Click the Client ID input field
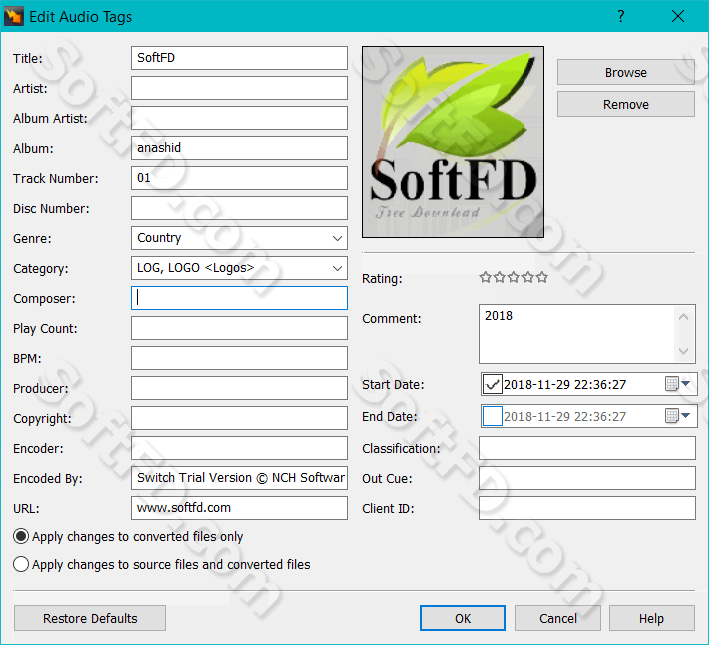The width and height of the screenshot is (709, 645). pyautogui.click(x=587, y=508)
